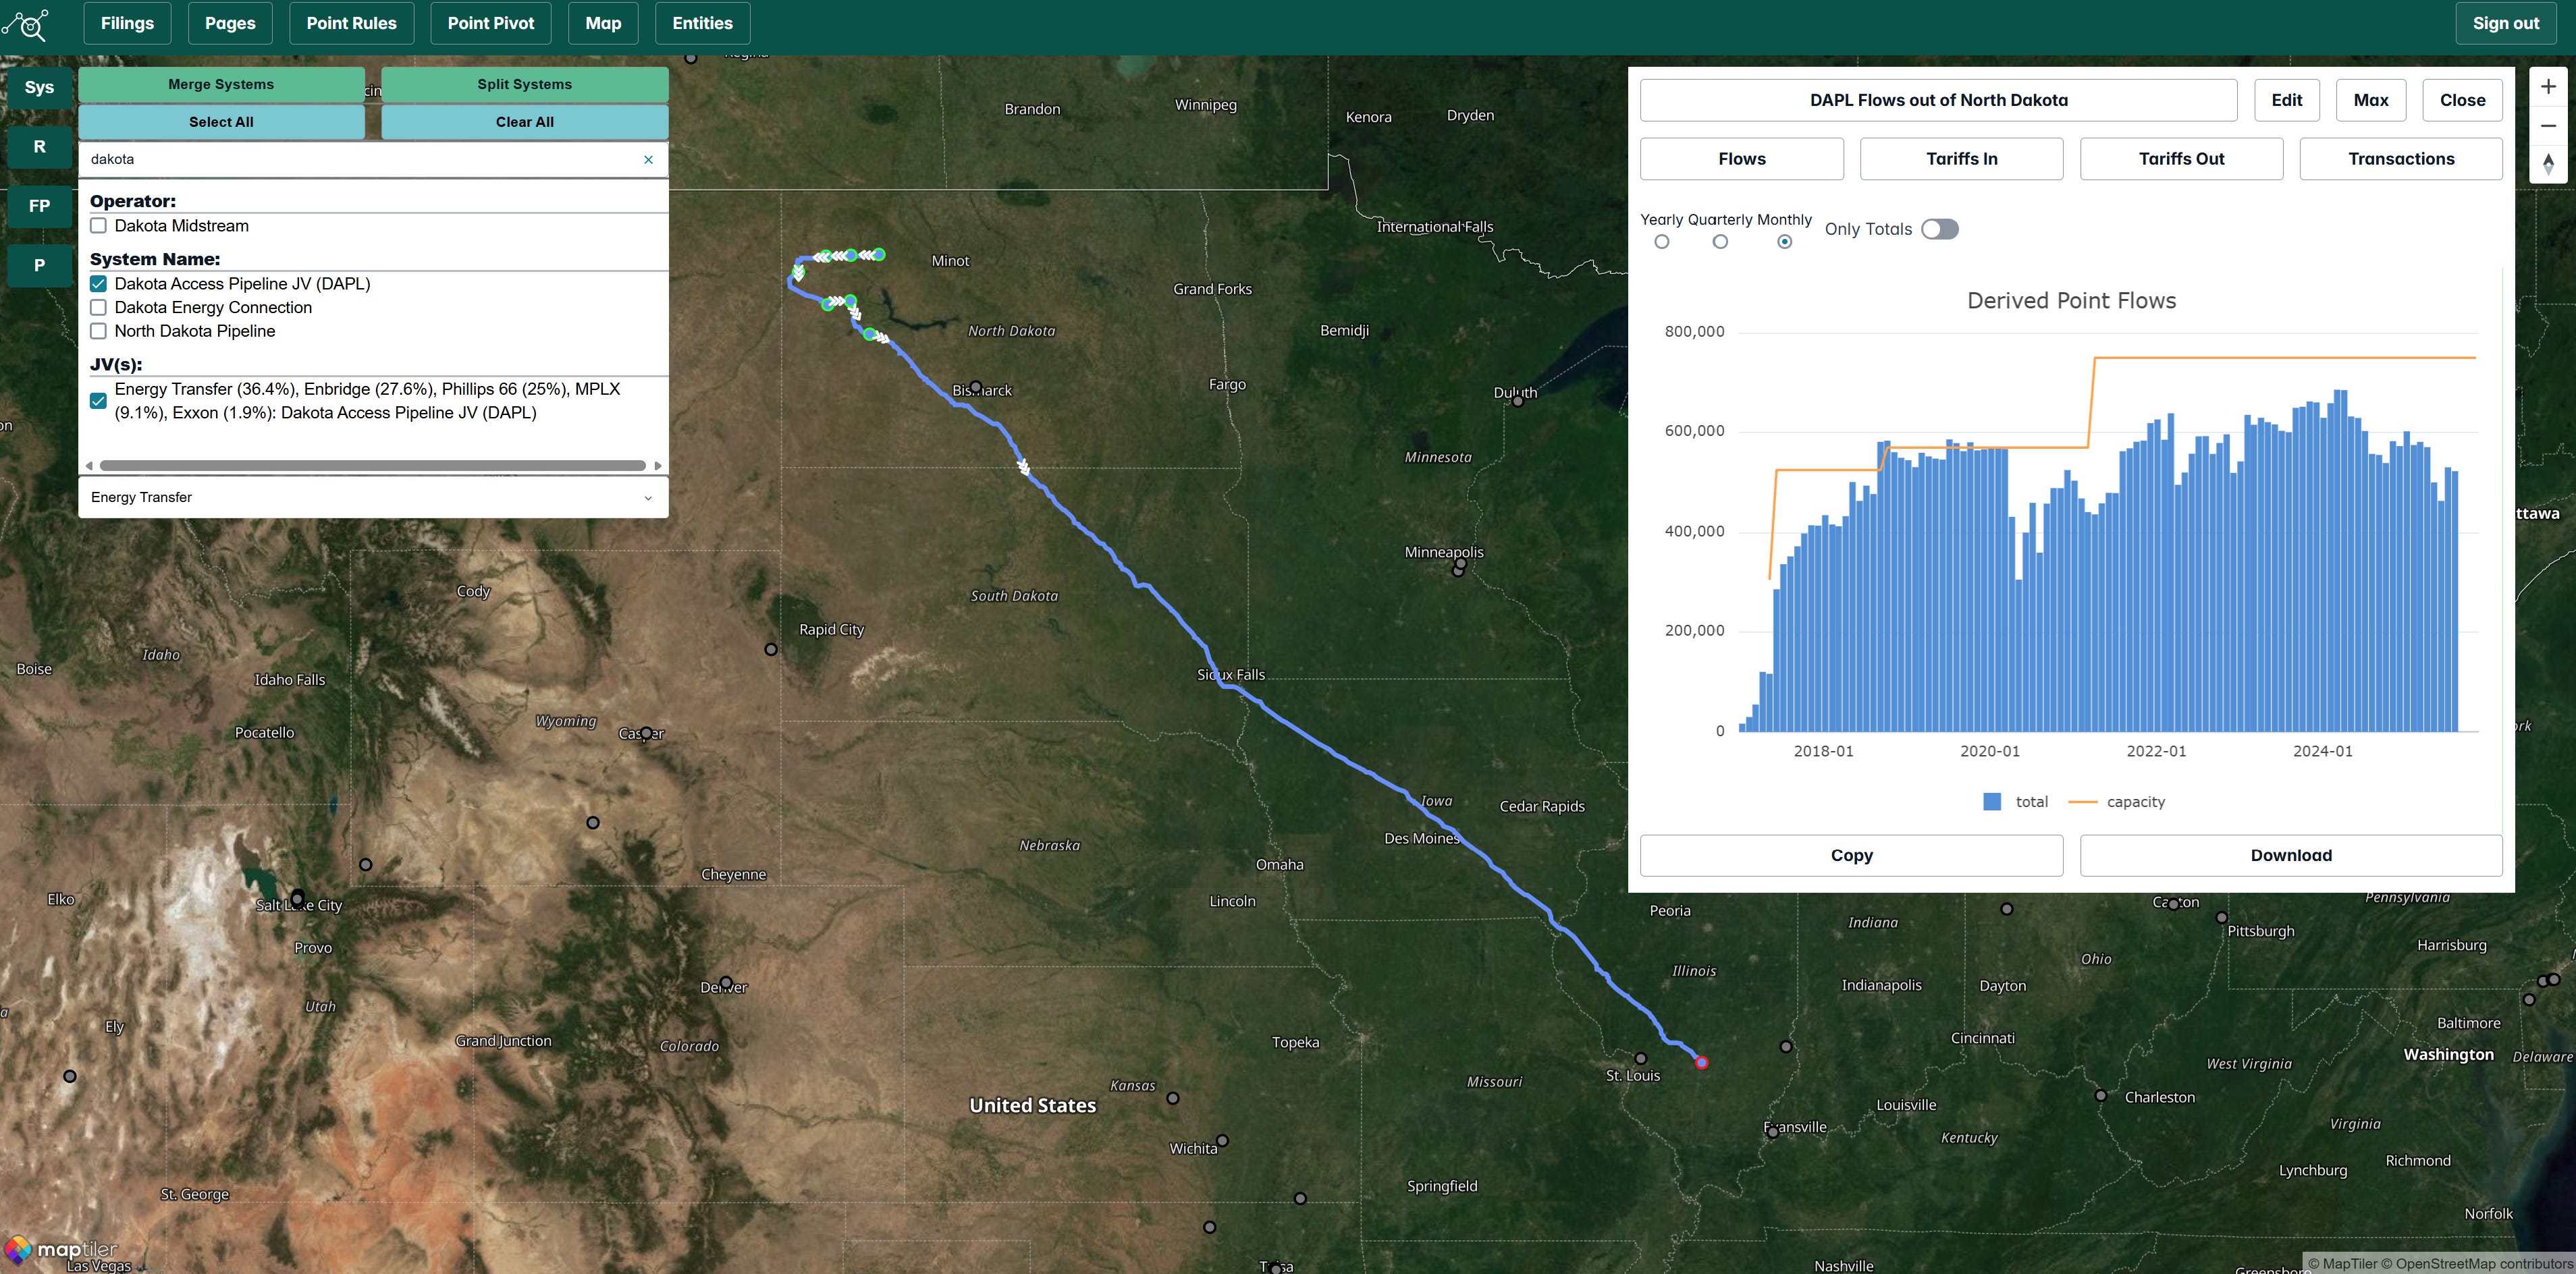Clear the dakota search text
The height and width of the screenshot is (1274, 2576).
pyautogui.click(x=648, y=160)
